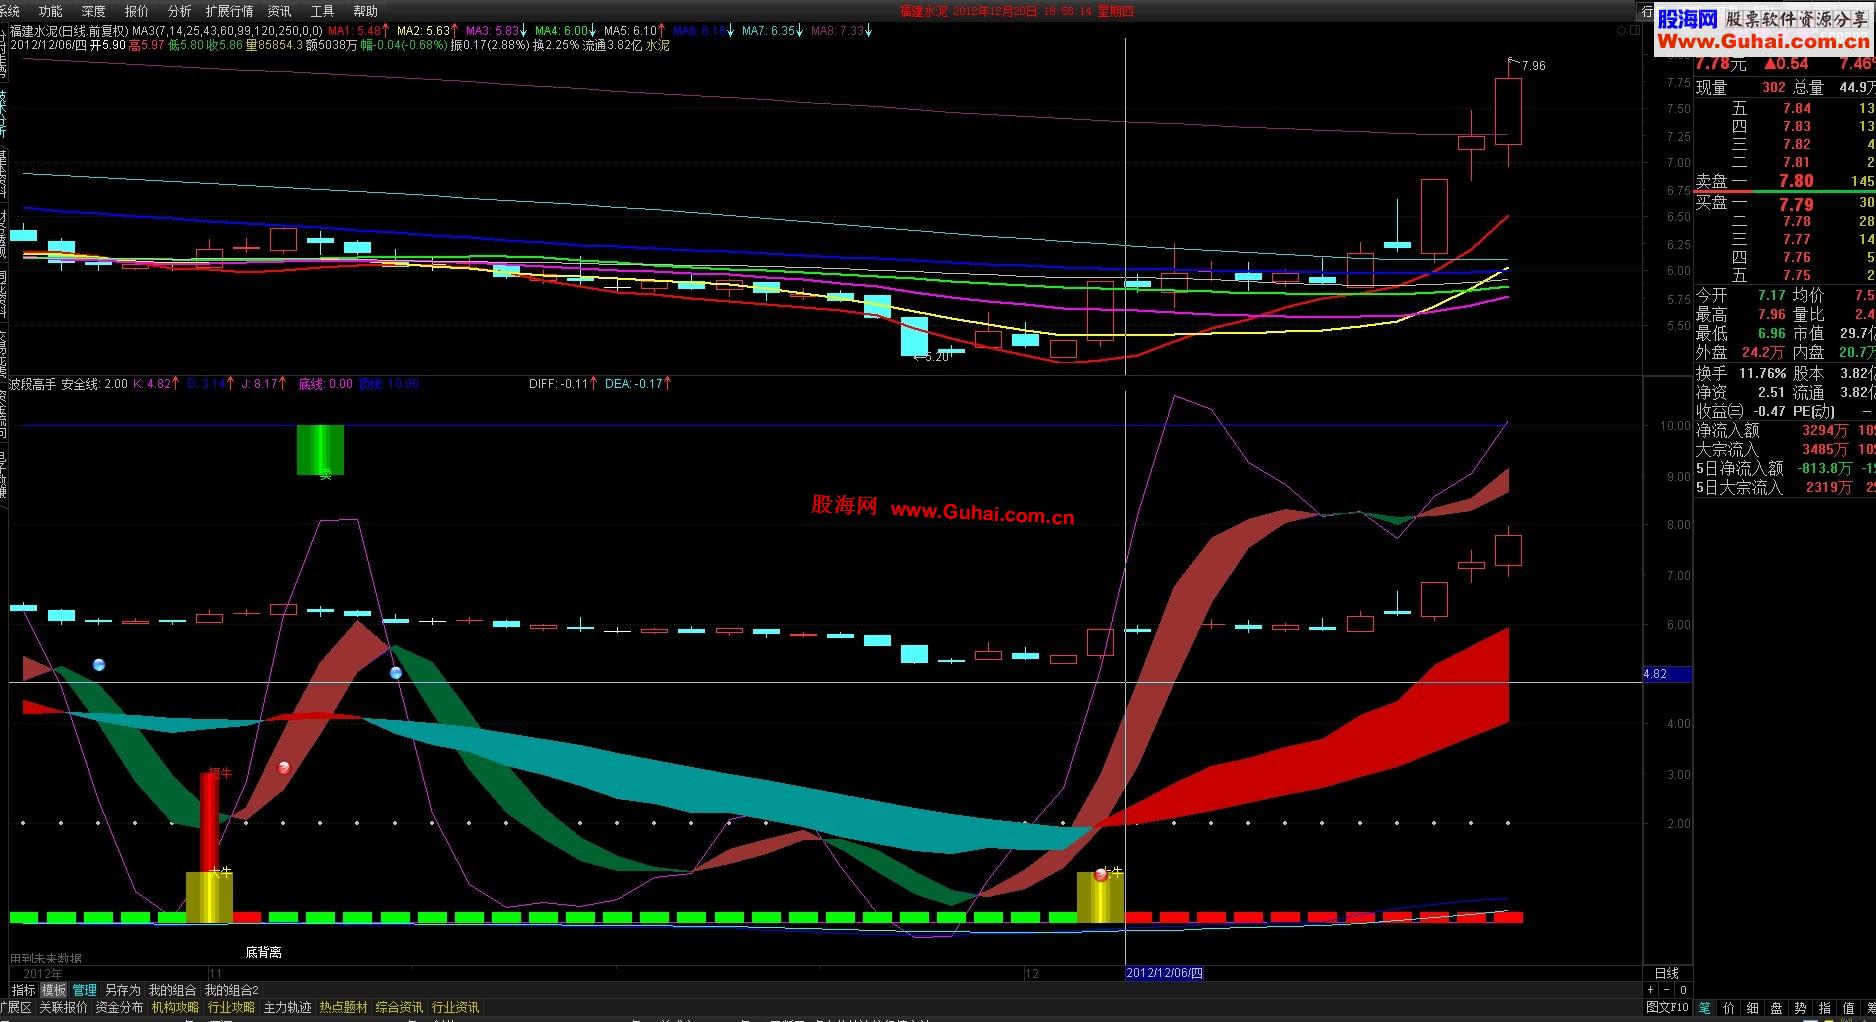This screenshot has width=1876, height=1022.
Task: Open the 行业资讯 tab
Action: [455, 1007]
